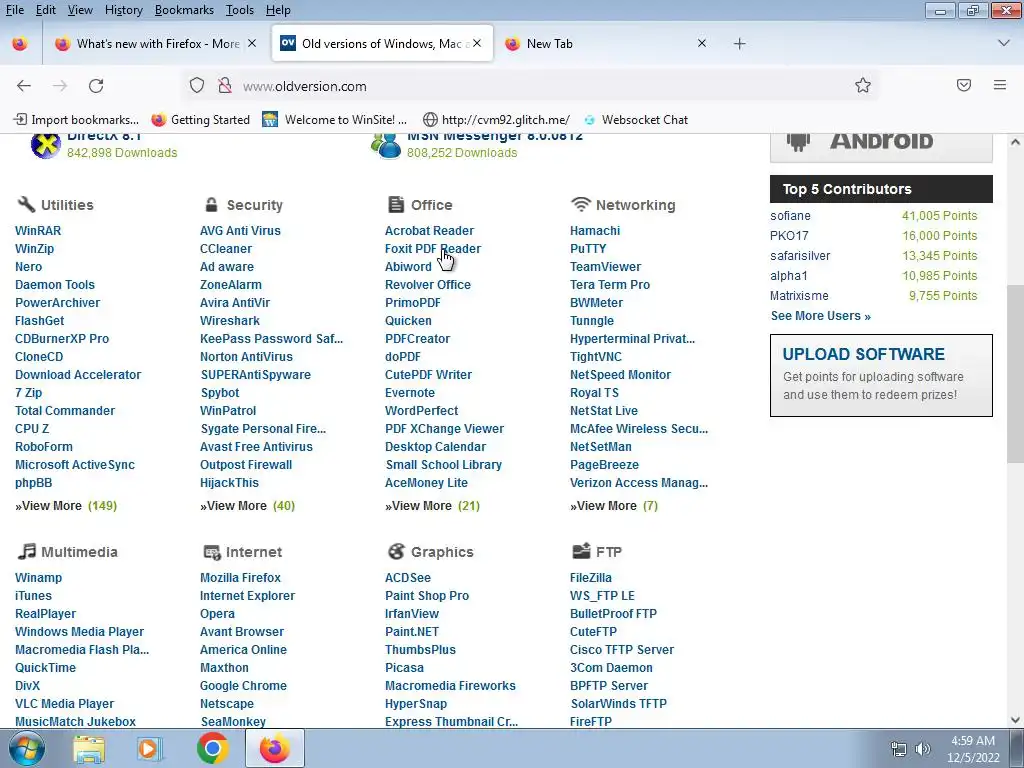Open the Paint Shop Pro link
Screen dimensions: 1024x768
(426, 596)
